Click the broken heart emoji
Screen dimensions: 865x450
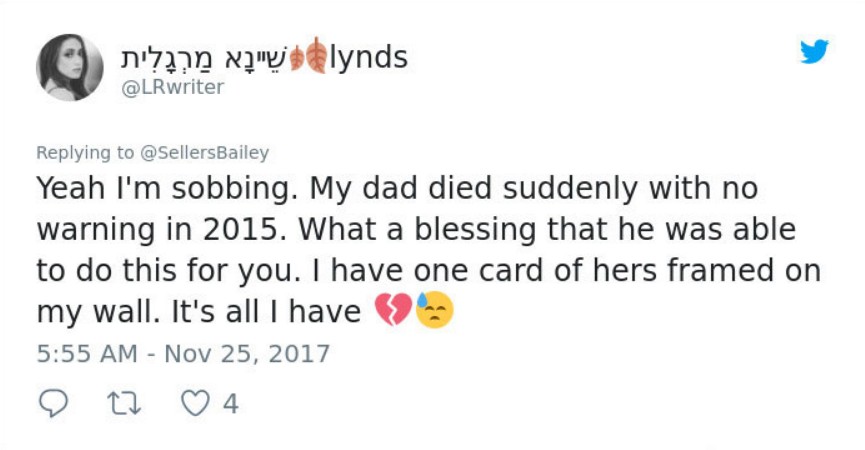click(x=392, y=312)
